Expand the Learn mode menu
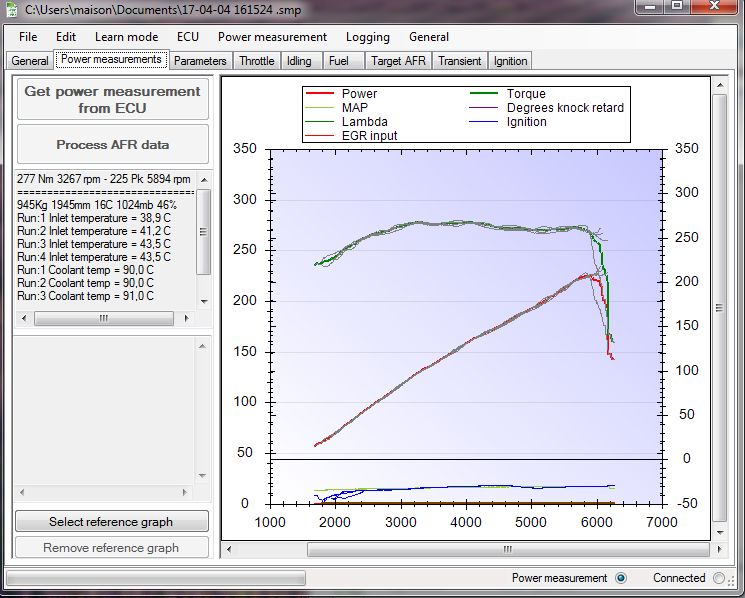 tap(126, 37)
